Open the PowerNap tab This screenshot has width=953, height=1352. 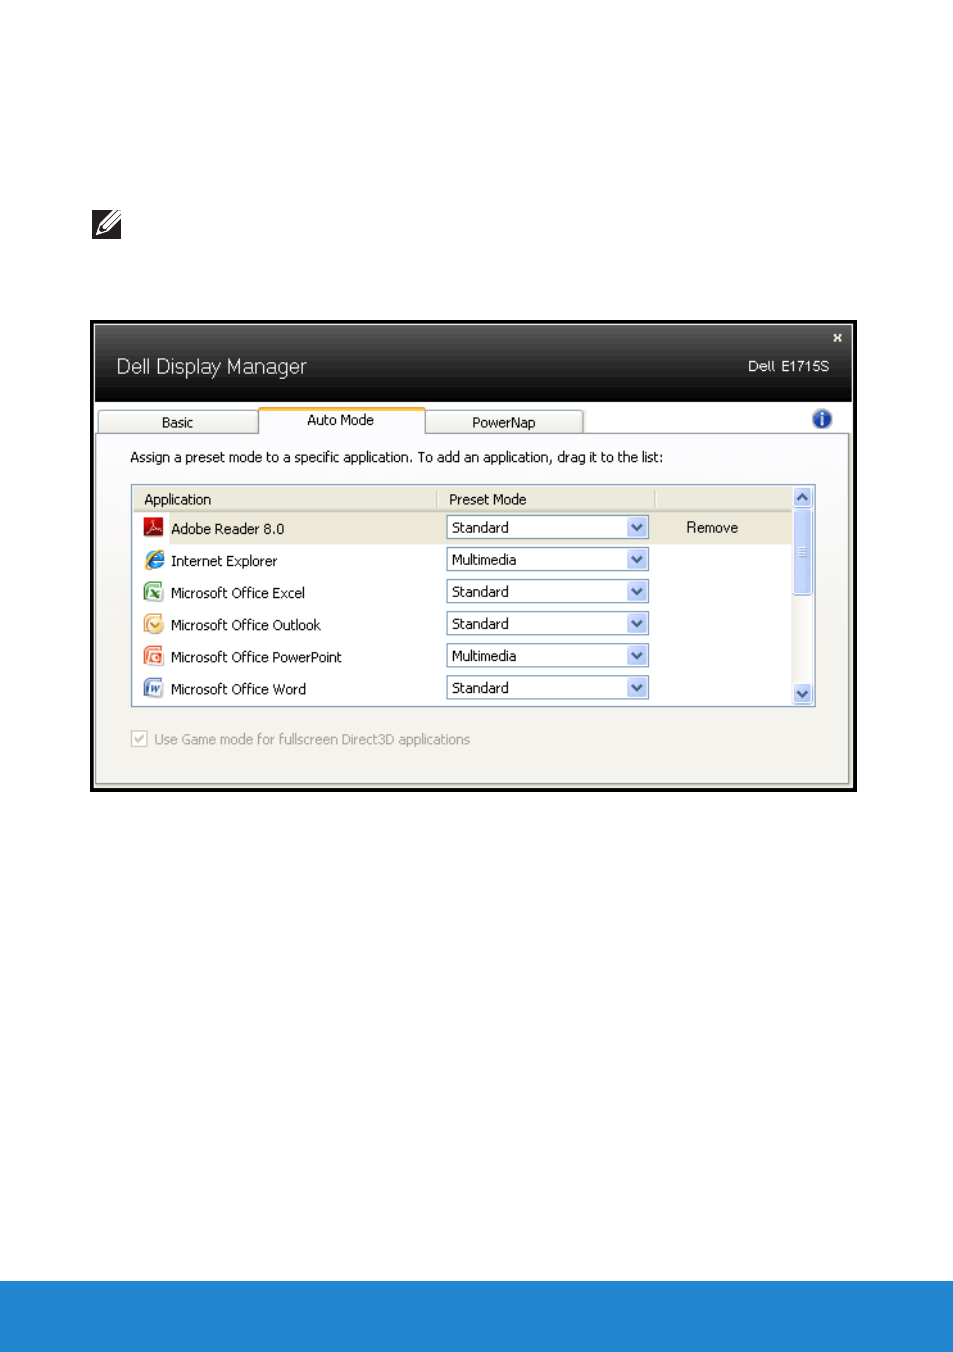[504, 422]
